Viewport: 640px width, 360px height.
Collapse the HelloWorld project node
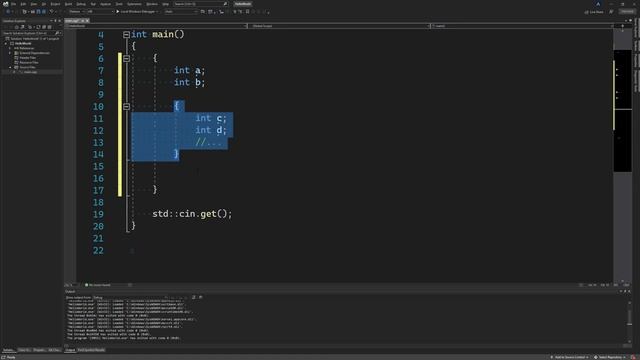pos(6,43)
